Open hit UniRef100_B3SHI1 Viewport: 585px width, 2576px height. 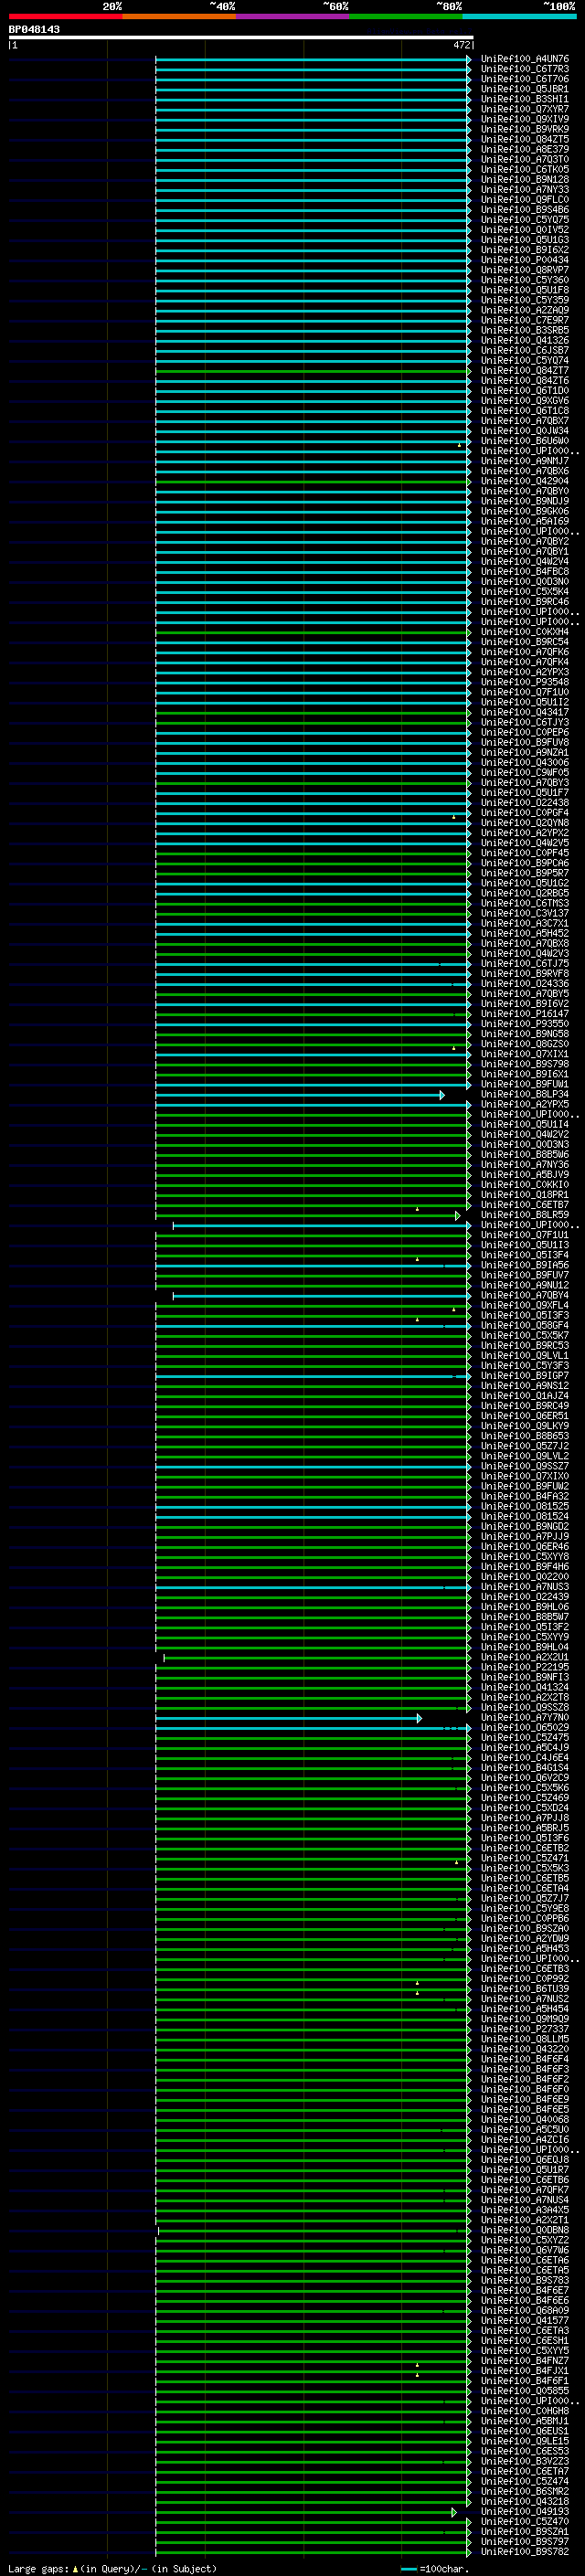pyautogui.click(x=525, y=99)
